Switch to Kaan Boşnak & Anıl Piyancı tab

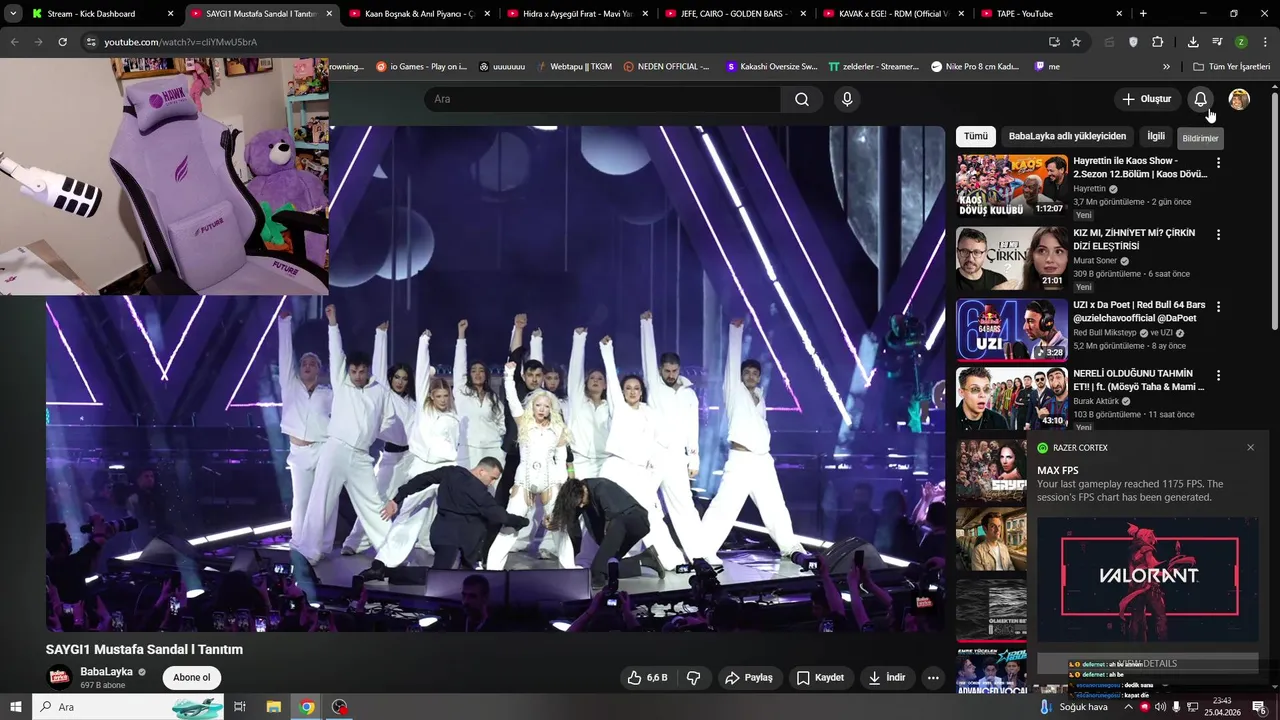coord(418,13)
